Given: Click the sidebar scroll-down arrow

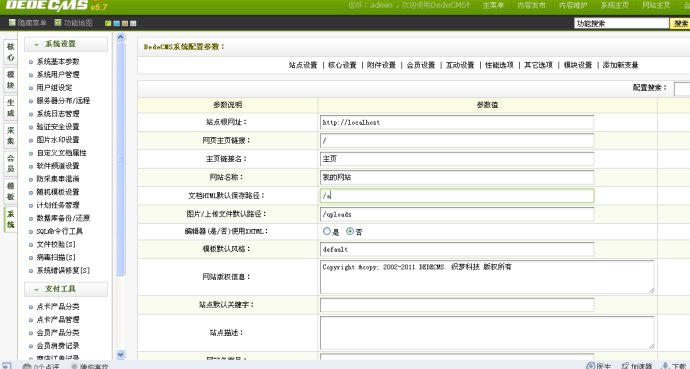Looking at the screenshot, I should pyautogui.click(x=121, y=354).
